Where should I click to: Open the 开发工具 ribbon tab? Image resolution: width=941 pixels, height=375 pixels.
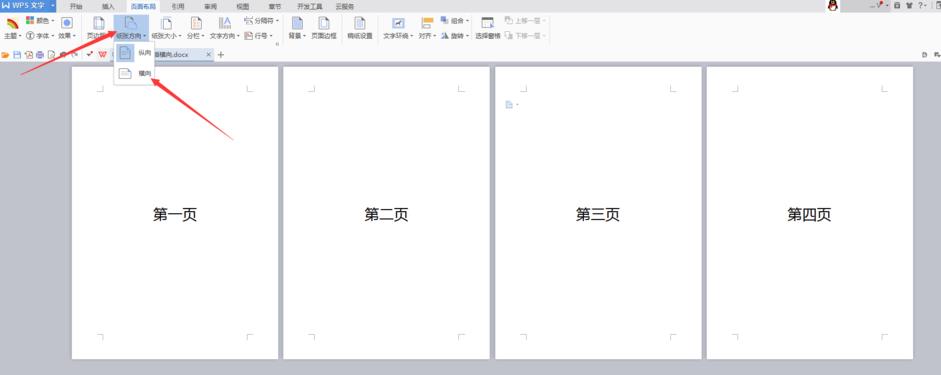(310, 7)
